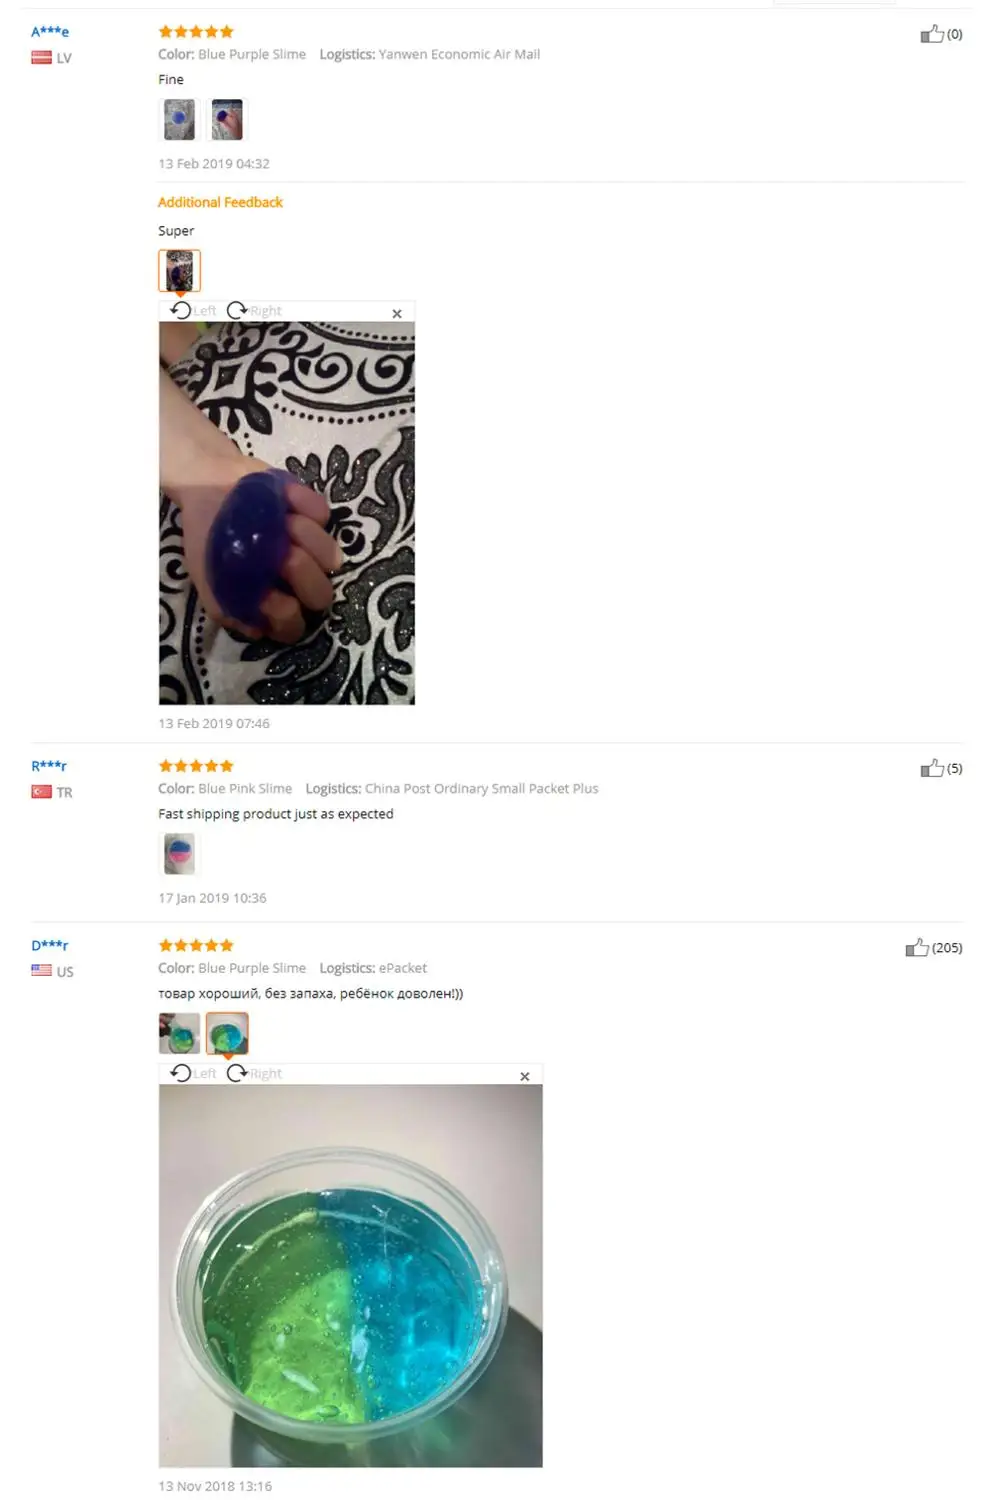Rotate the purple slime photo right

[254, 311]
